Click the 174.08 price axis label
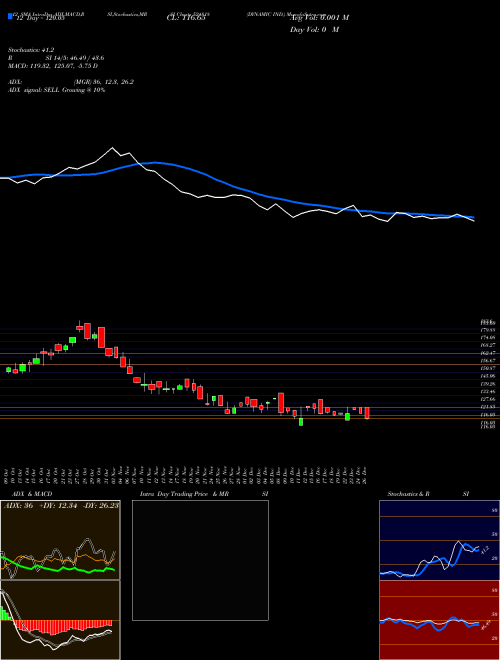The image size is (500, 660). [x=488, y=338]
